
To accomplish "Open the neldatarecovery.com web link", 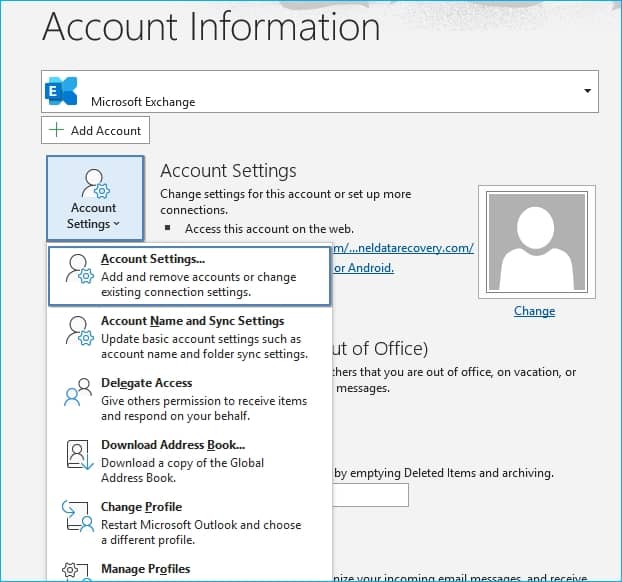I will [x=403, y=248].
